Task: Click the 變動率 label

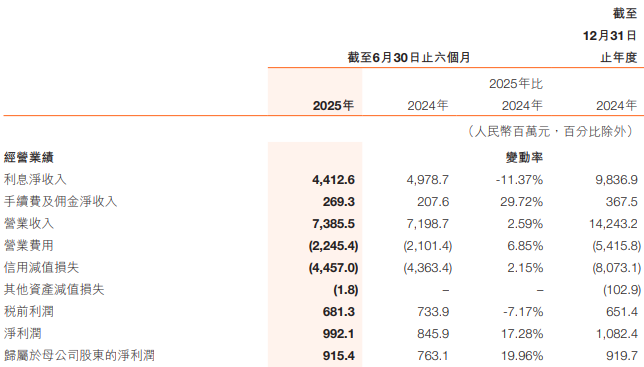Action: click(x=524, y=157)
